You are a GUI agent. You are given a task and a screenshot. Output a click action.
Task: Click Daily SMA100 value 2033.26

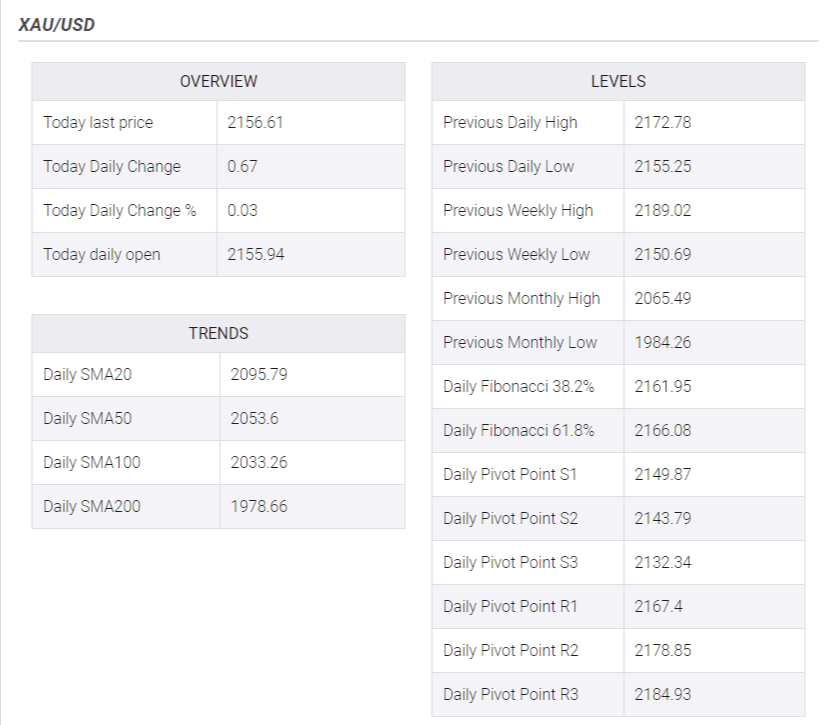tap(258, 463)
